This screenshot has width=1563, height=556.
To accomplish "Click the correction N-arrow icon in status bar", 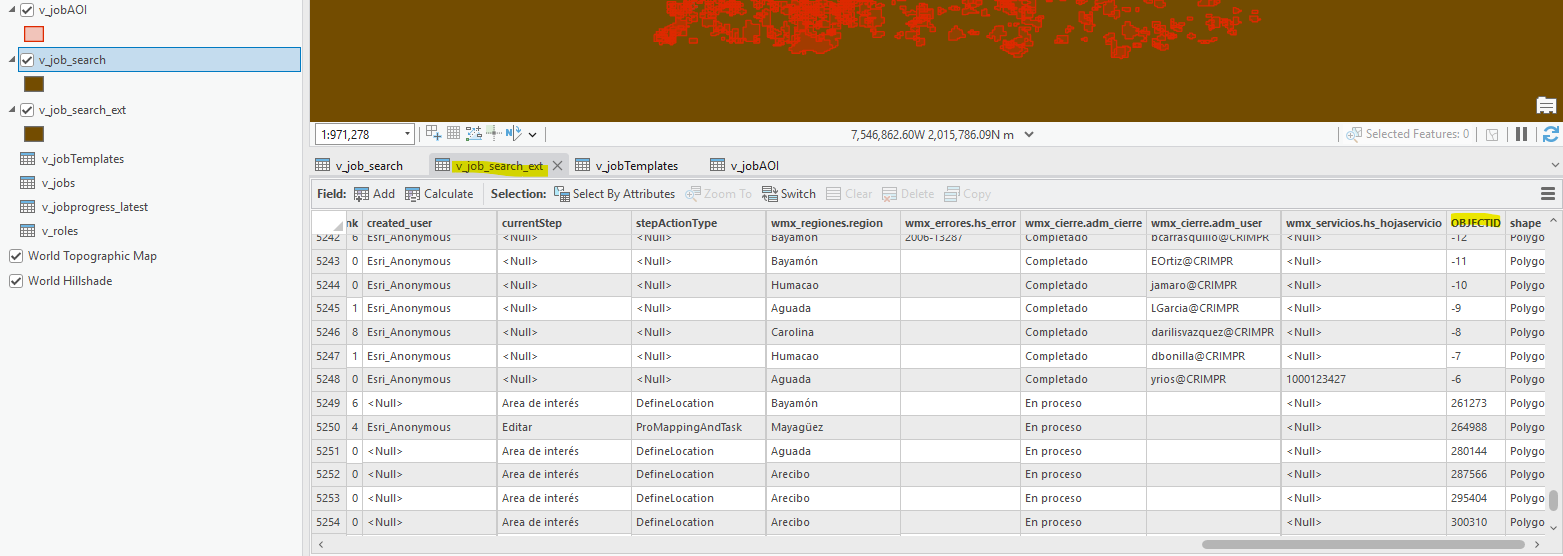I will point(514,133).
